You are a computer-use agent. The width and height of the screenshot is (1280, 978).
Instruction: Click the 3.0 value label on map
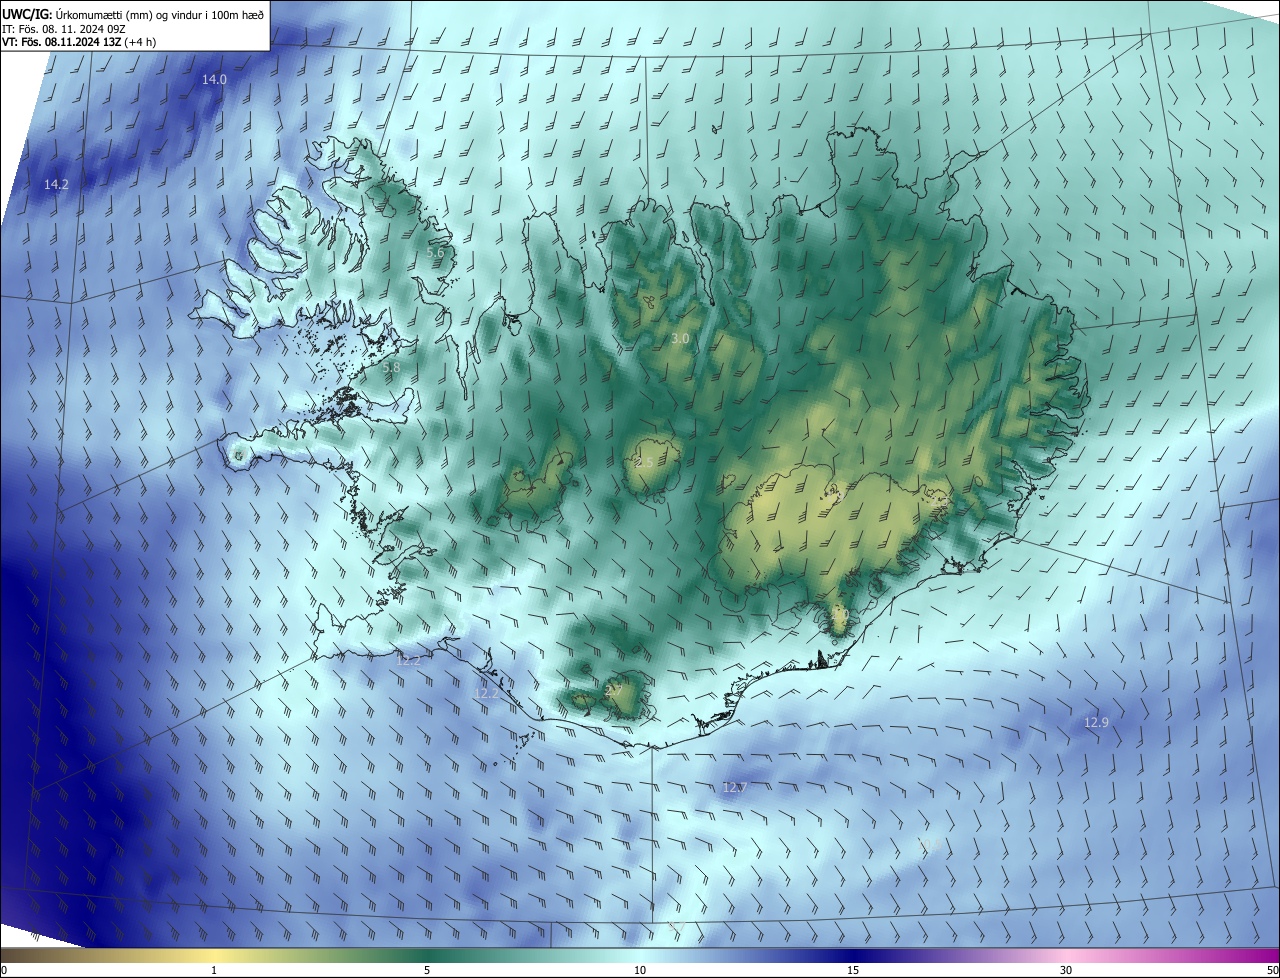pos(680,339)
